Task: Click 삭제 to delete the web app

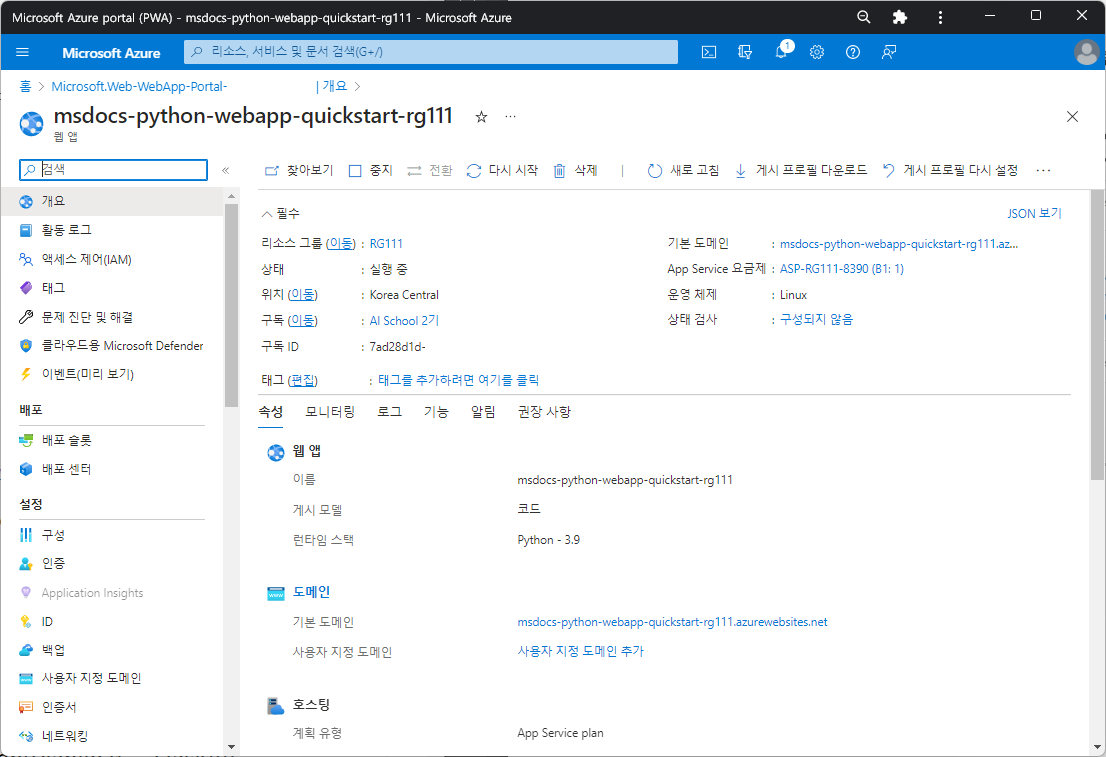Action: tap(575, 171)
